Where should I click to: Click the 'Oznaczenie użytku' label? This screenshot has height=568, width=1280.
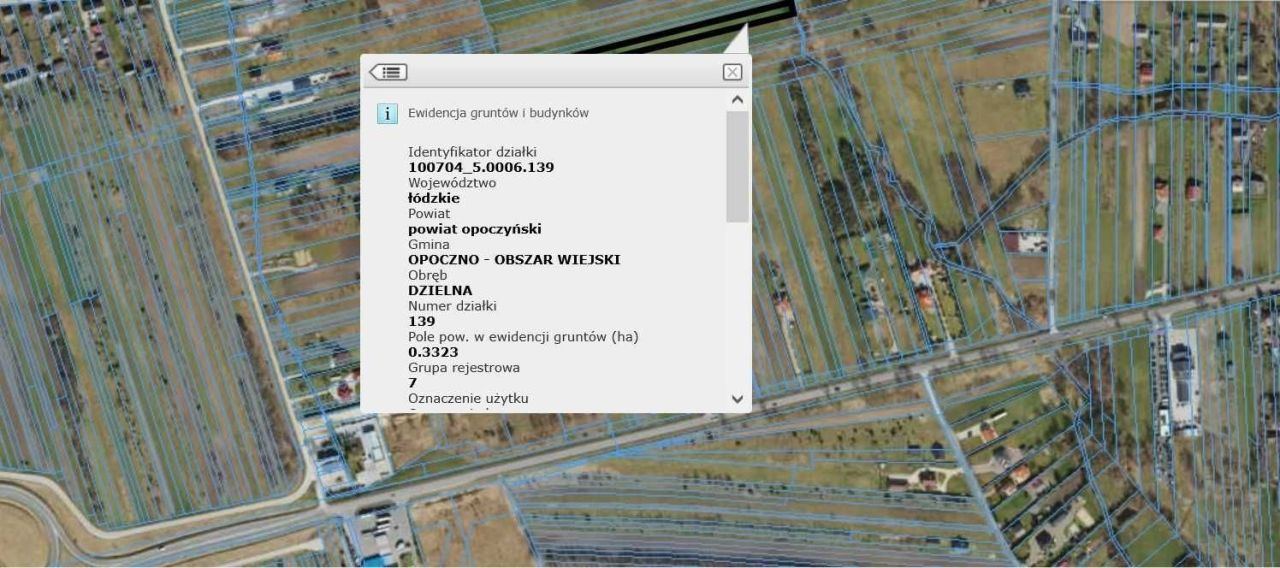point(468,398)
